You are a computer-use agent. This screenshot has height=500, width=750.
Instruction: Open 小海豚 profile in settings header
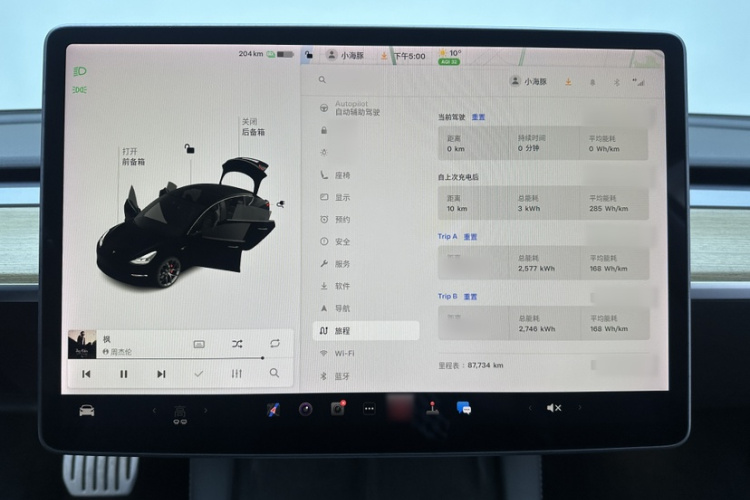tap(529, 81)
